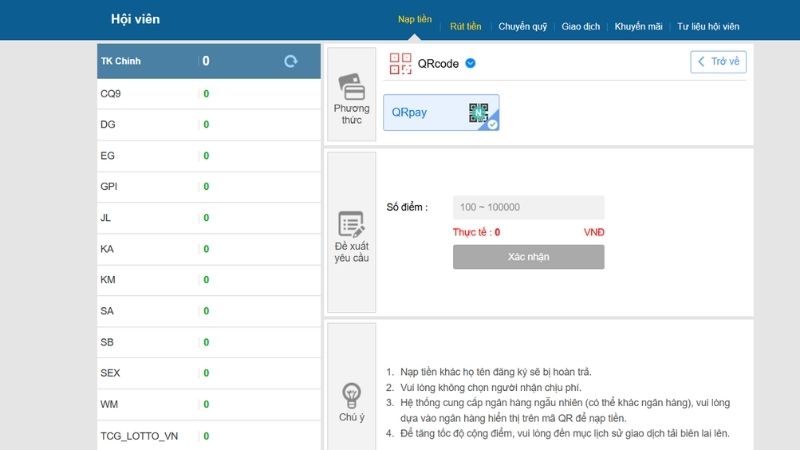The width and height of the screenshot is (800, 450).
Task: Click the Số điểm label
Action: [407, 207]
